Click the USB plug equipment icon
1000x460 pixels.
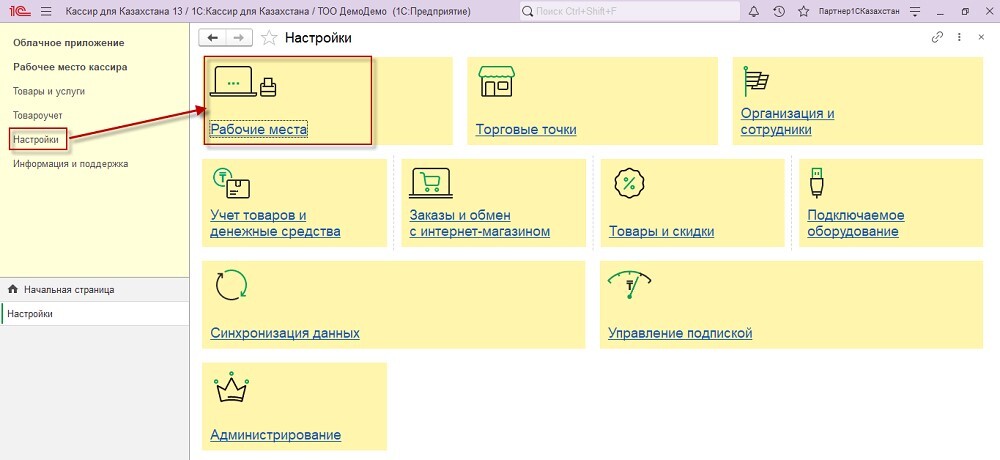[817, 183]
